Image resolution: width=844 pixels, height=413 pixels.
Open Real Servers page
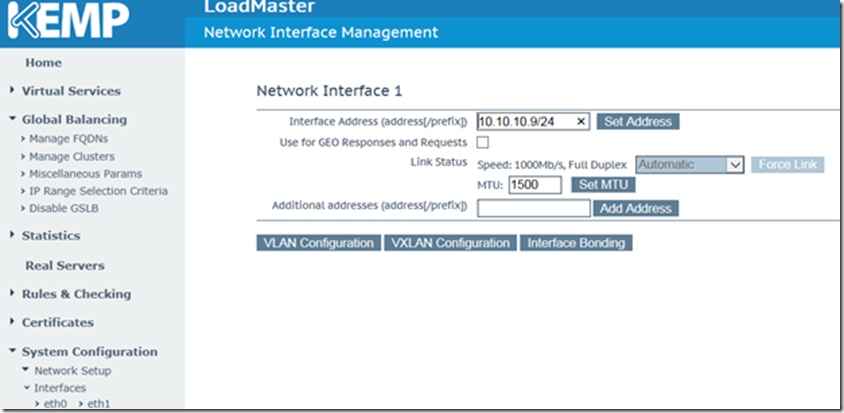tap(65, 266)
